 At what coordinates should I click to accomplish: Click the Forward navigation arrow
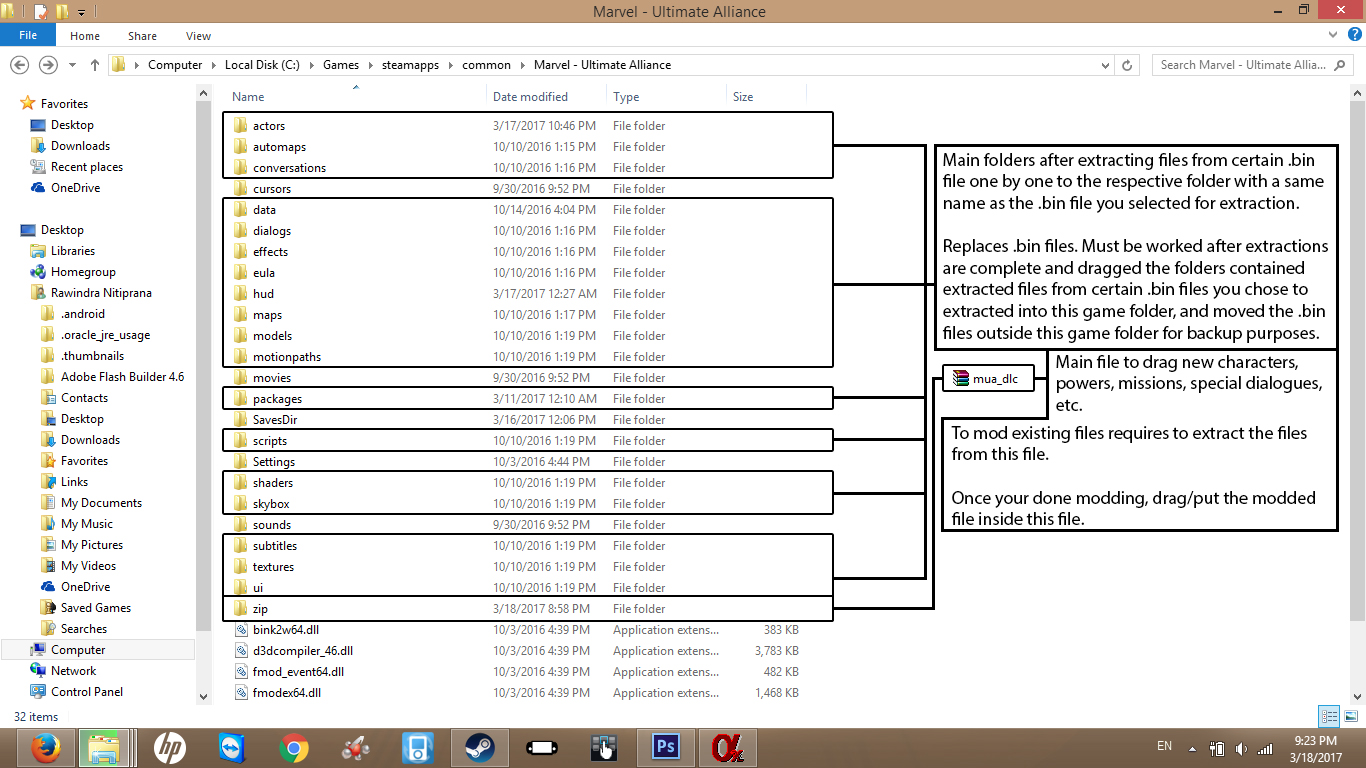(47, 65)
